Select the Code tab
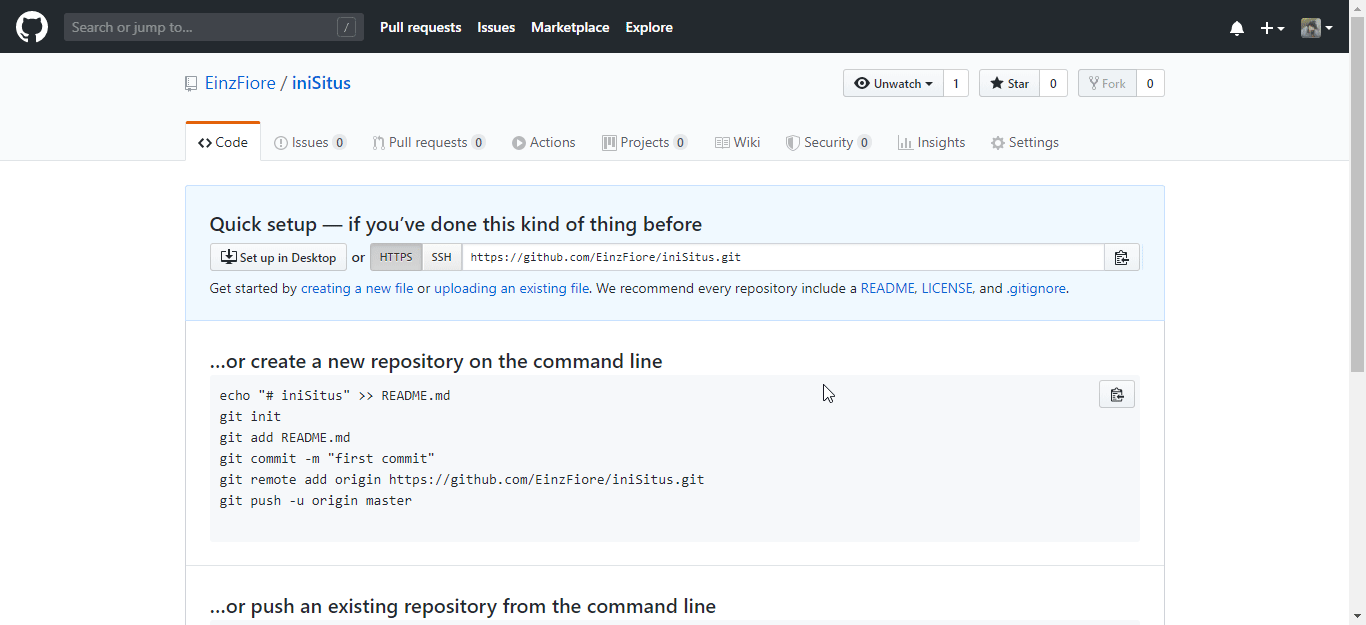The height and width of the screenshot is (625, 1366). coord(223,142)
